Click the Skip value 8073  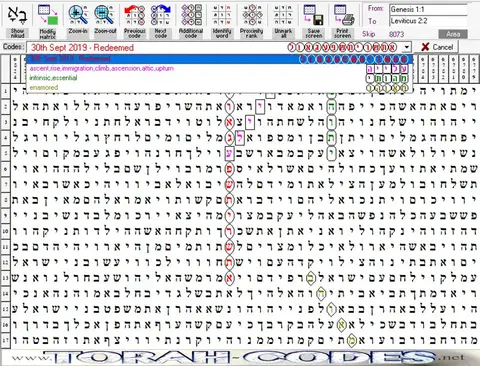point(396,34)
